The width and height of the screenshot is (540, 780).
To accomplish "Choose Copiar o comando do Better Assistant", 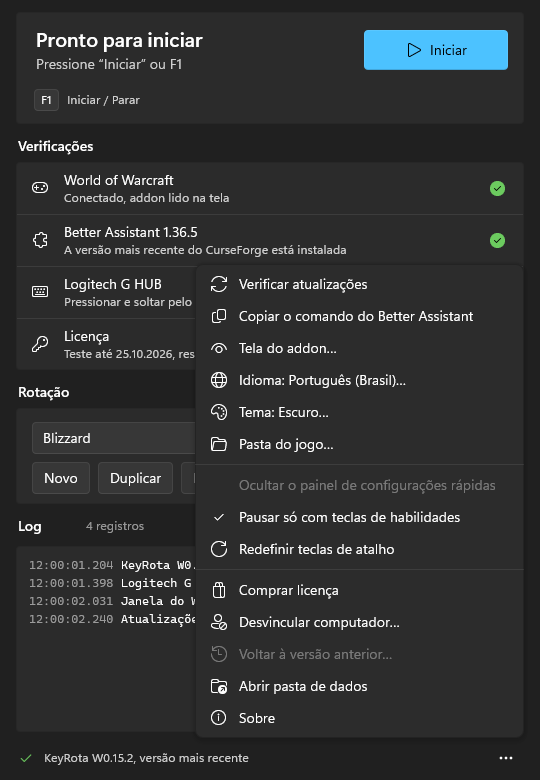I will (x=360, y=316).
